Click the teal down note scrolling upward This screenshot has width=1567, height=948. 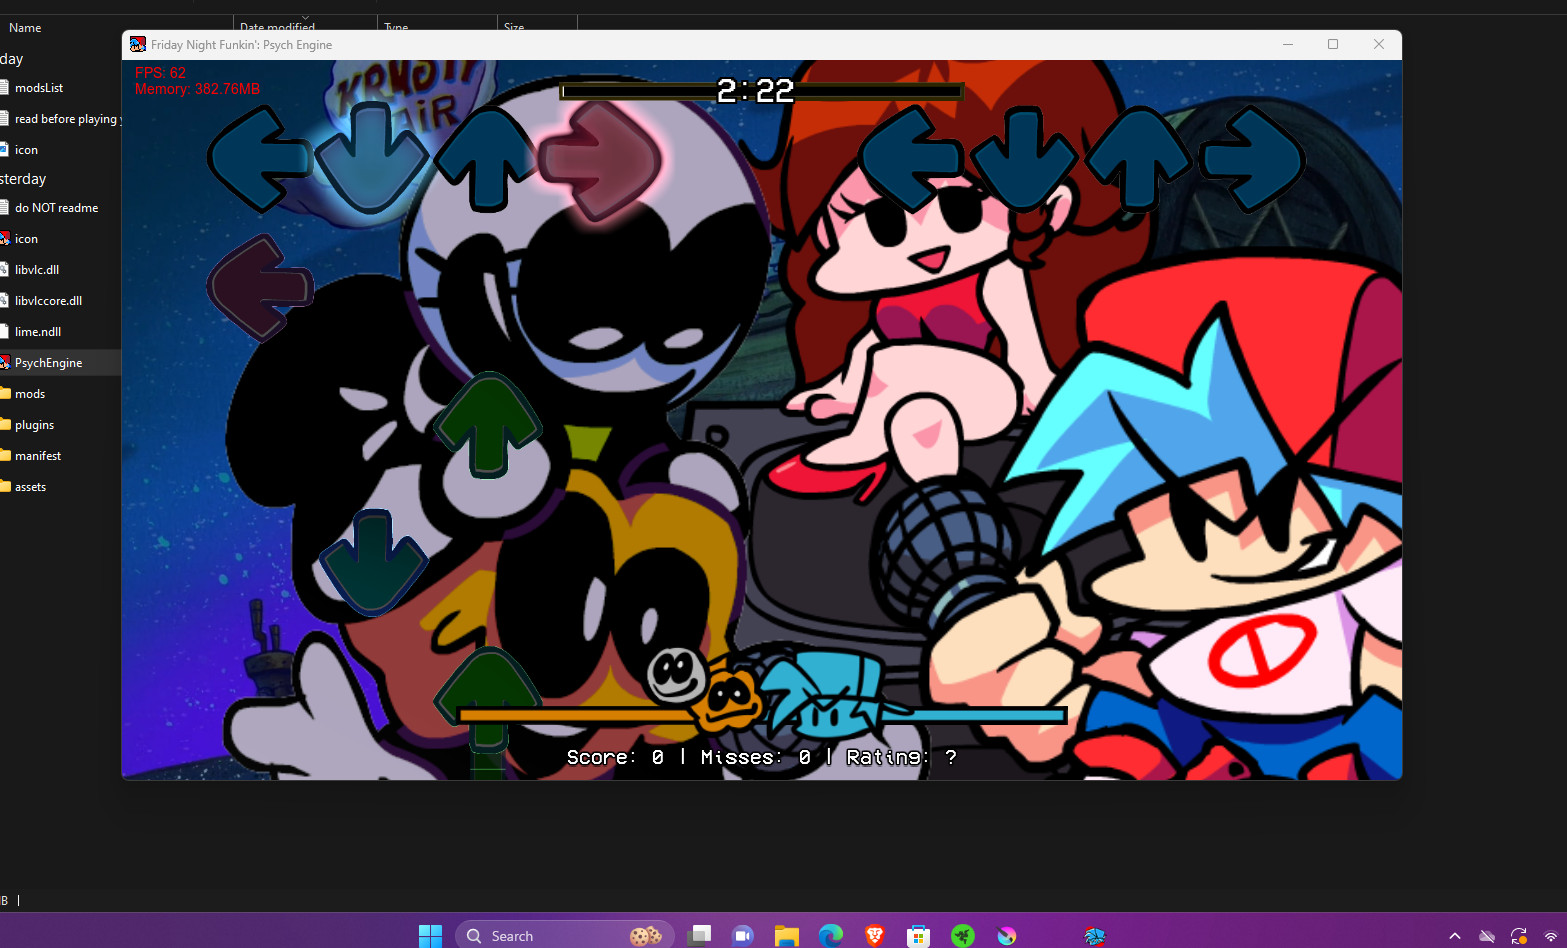(x=373, y=562)
